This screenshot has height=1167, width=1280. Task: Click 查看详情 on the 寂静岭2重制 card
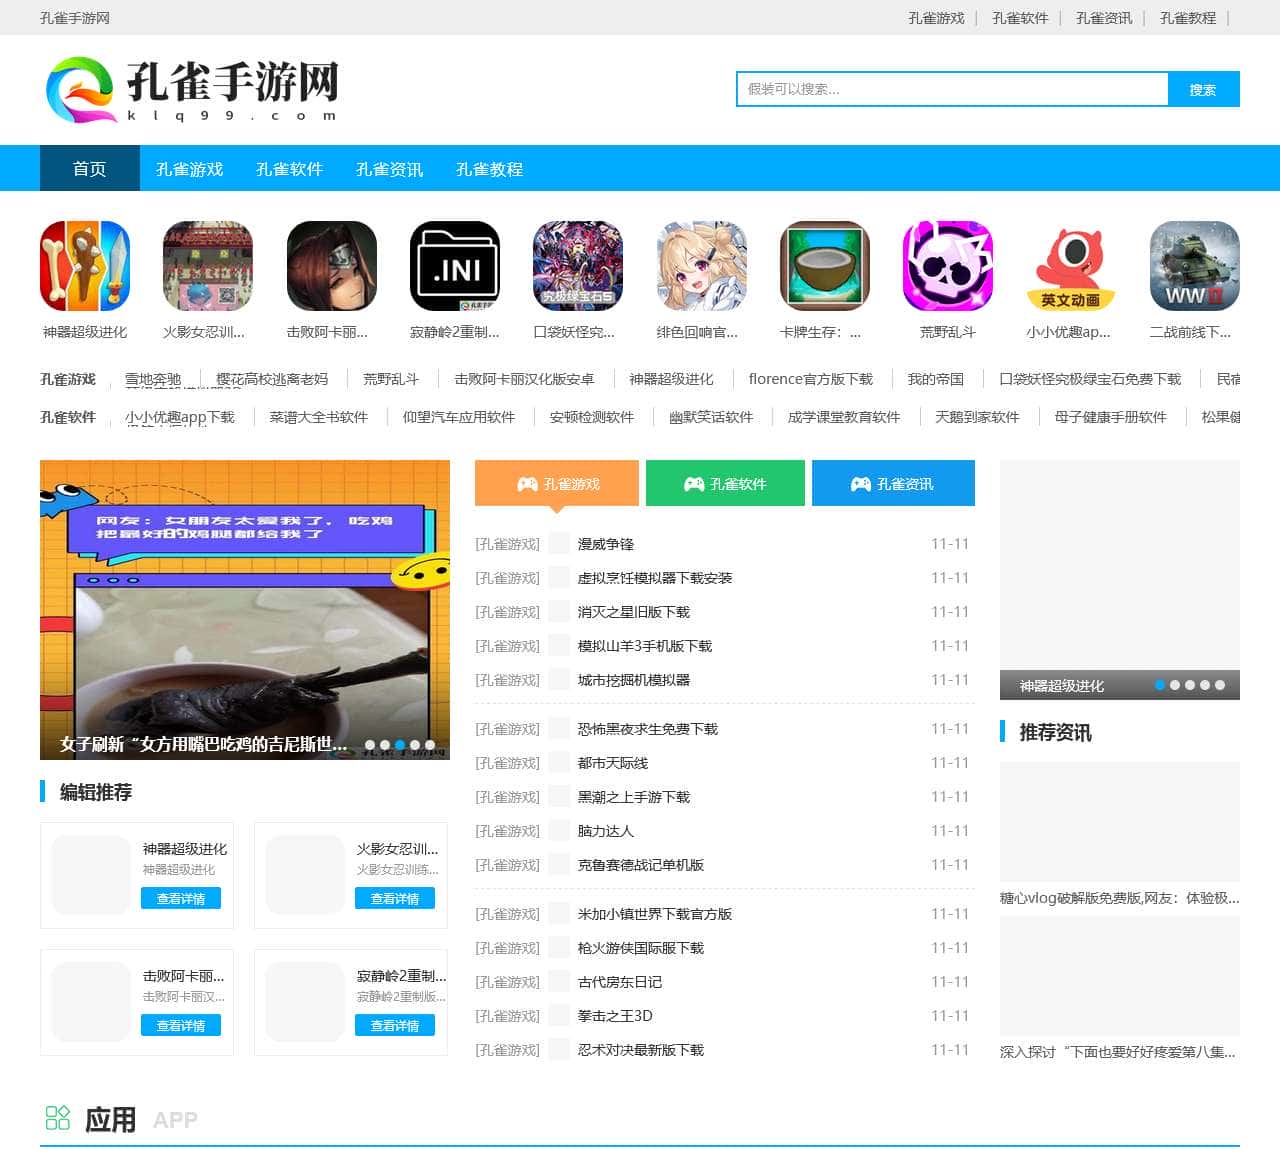(x=395, y=1026)
